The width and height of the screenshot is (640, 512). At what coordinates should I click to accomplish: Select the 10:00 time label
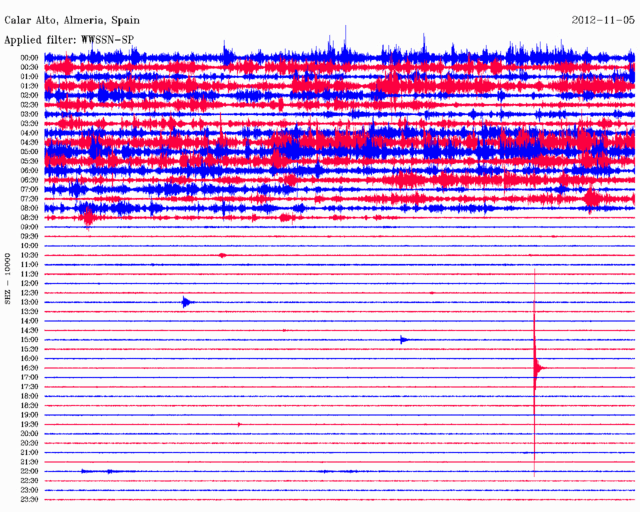point(29,246)
